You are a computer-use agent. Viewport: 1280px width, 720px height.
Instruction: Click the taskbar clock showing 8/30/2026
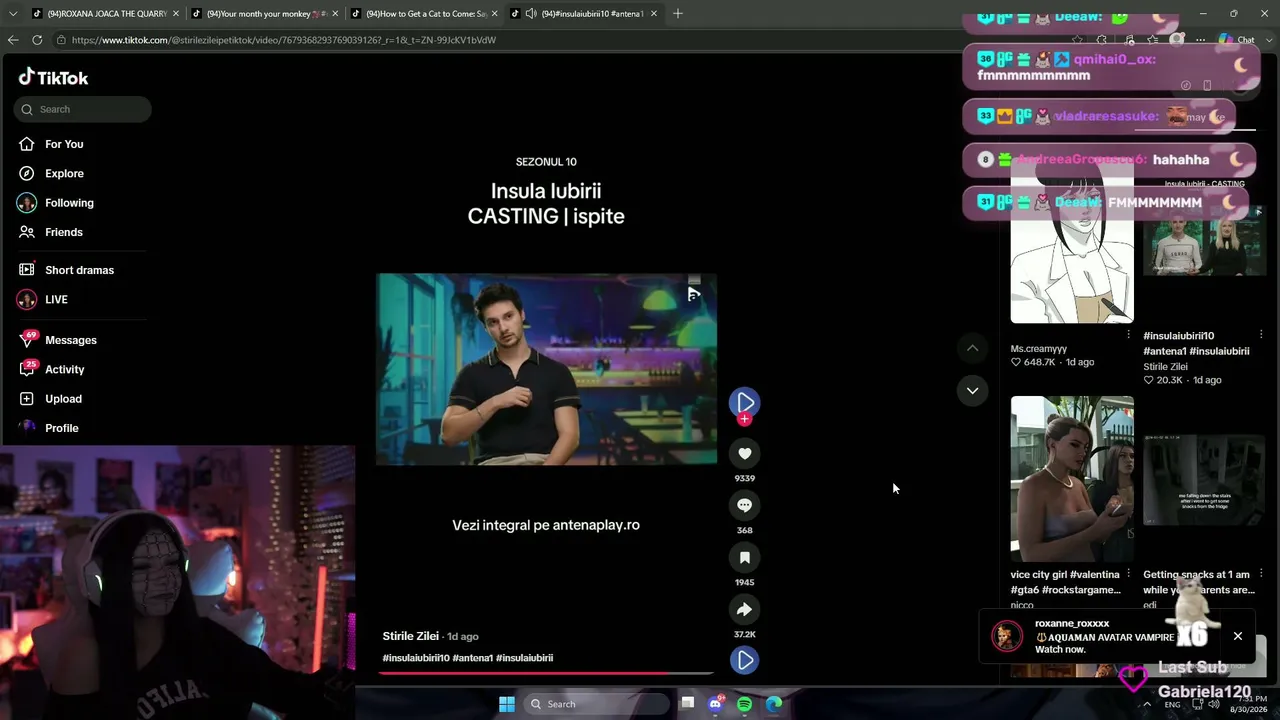tap(1246, 704)
